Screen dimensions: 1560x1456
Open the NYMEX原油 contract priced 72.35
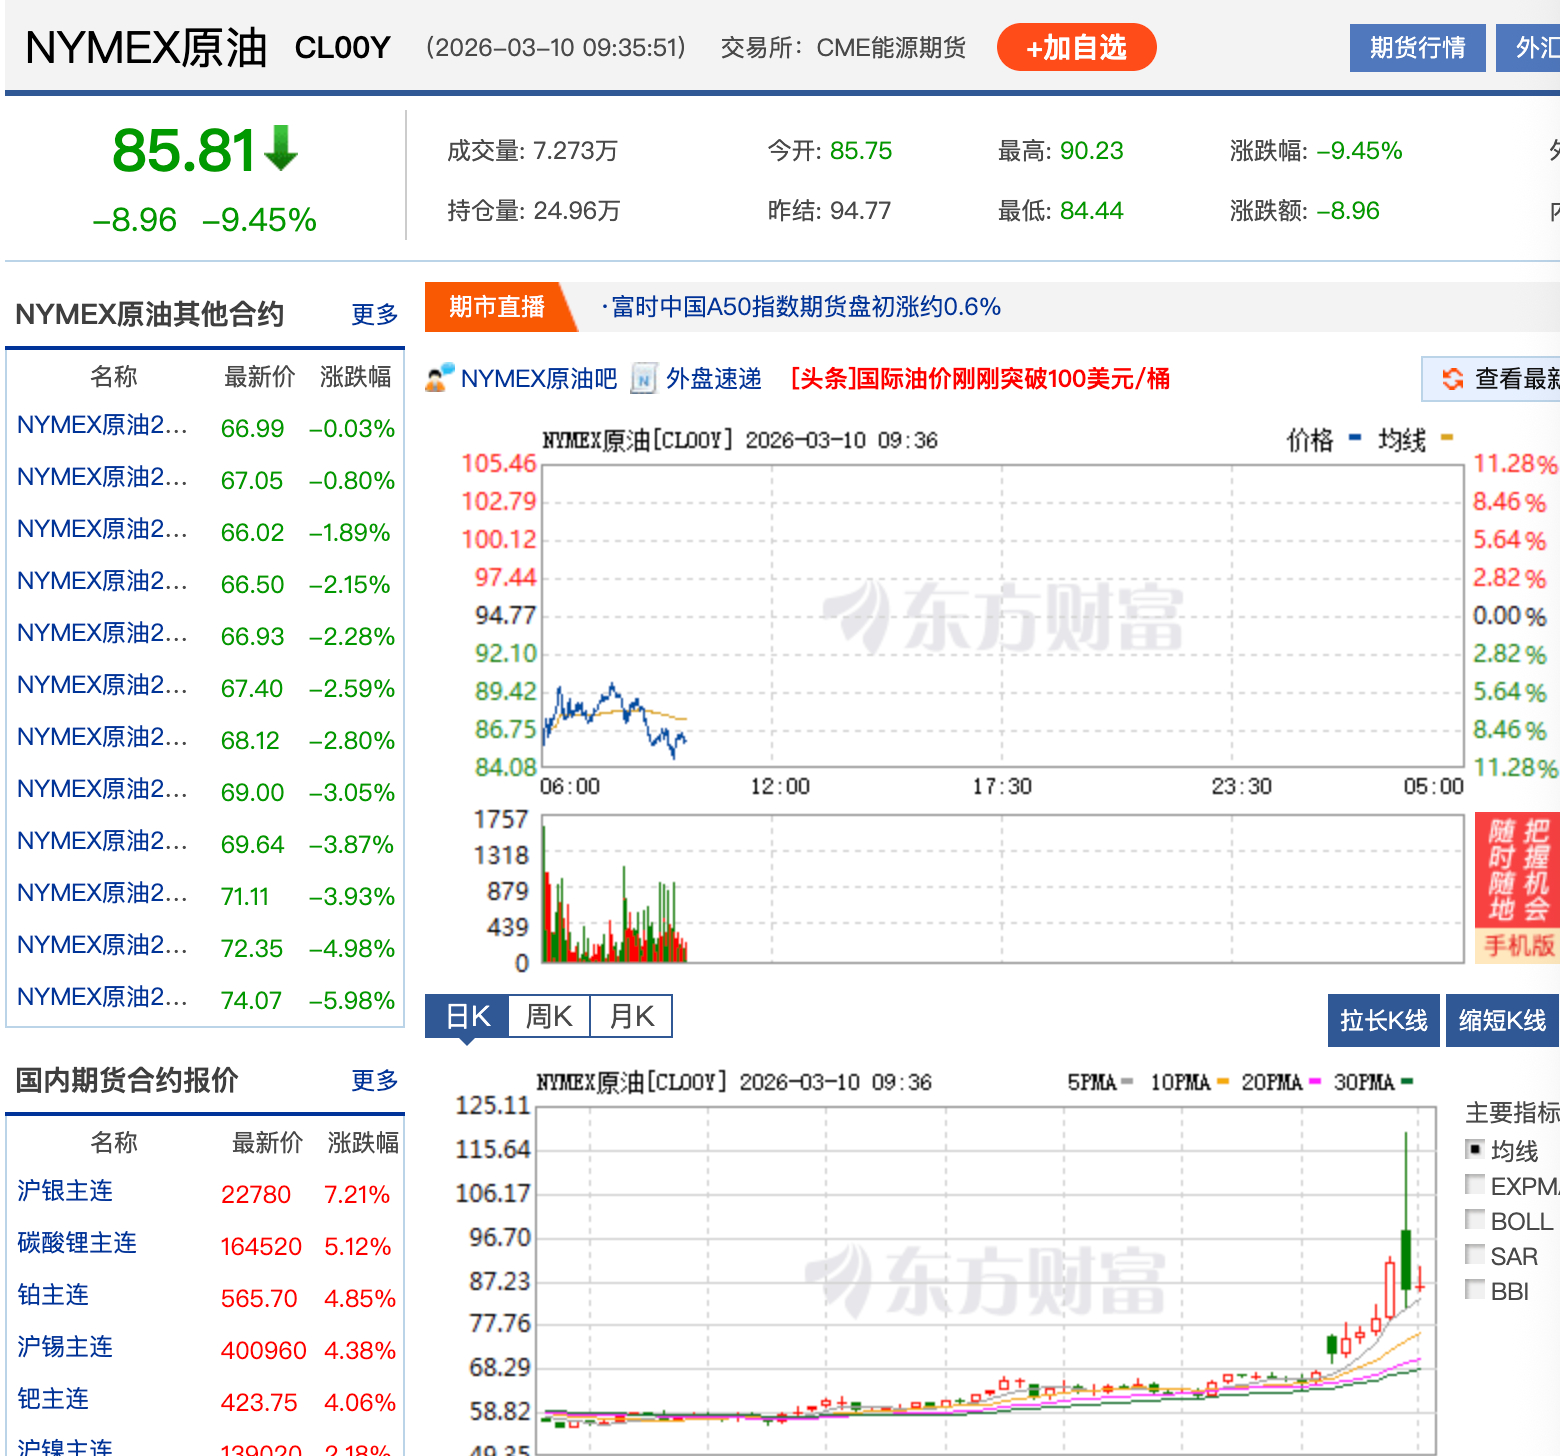point(102,947)
